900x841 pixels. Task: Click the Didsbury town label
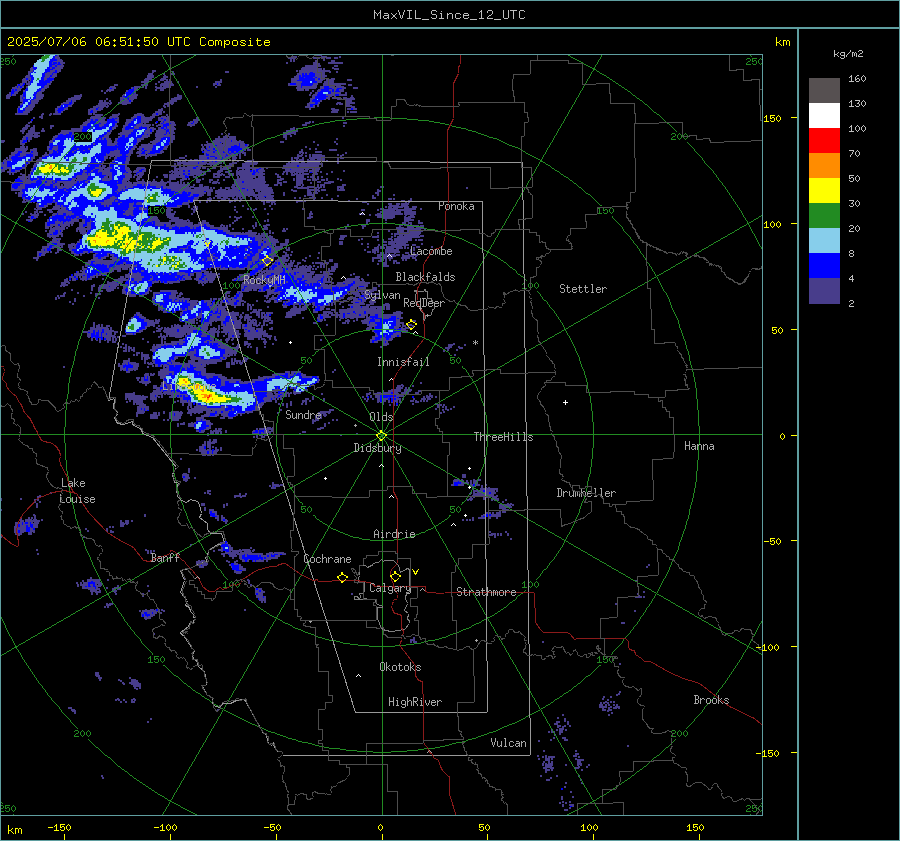[x=377, y=448]
